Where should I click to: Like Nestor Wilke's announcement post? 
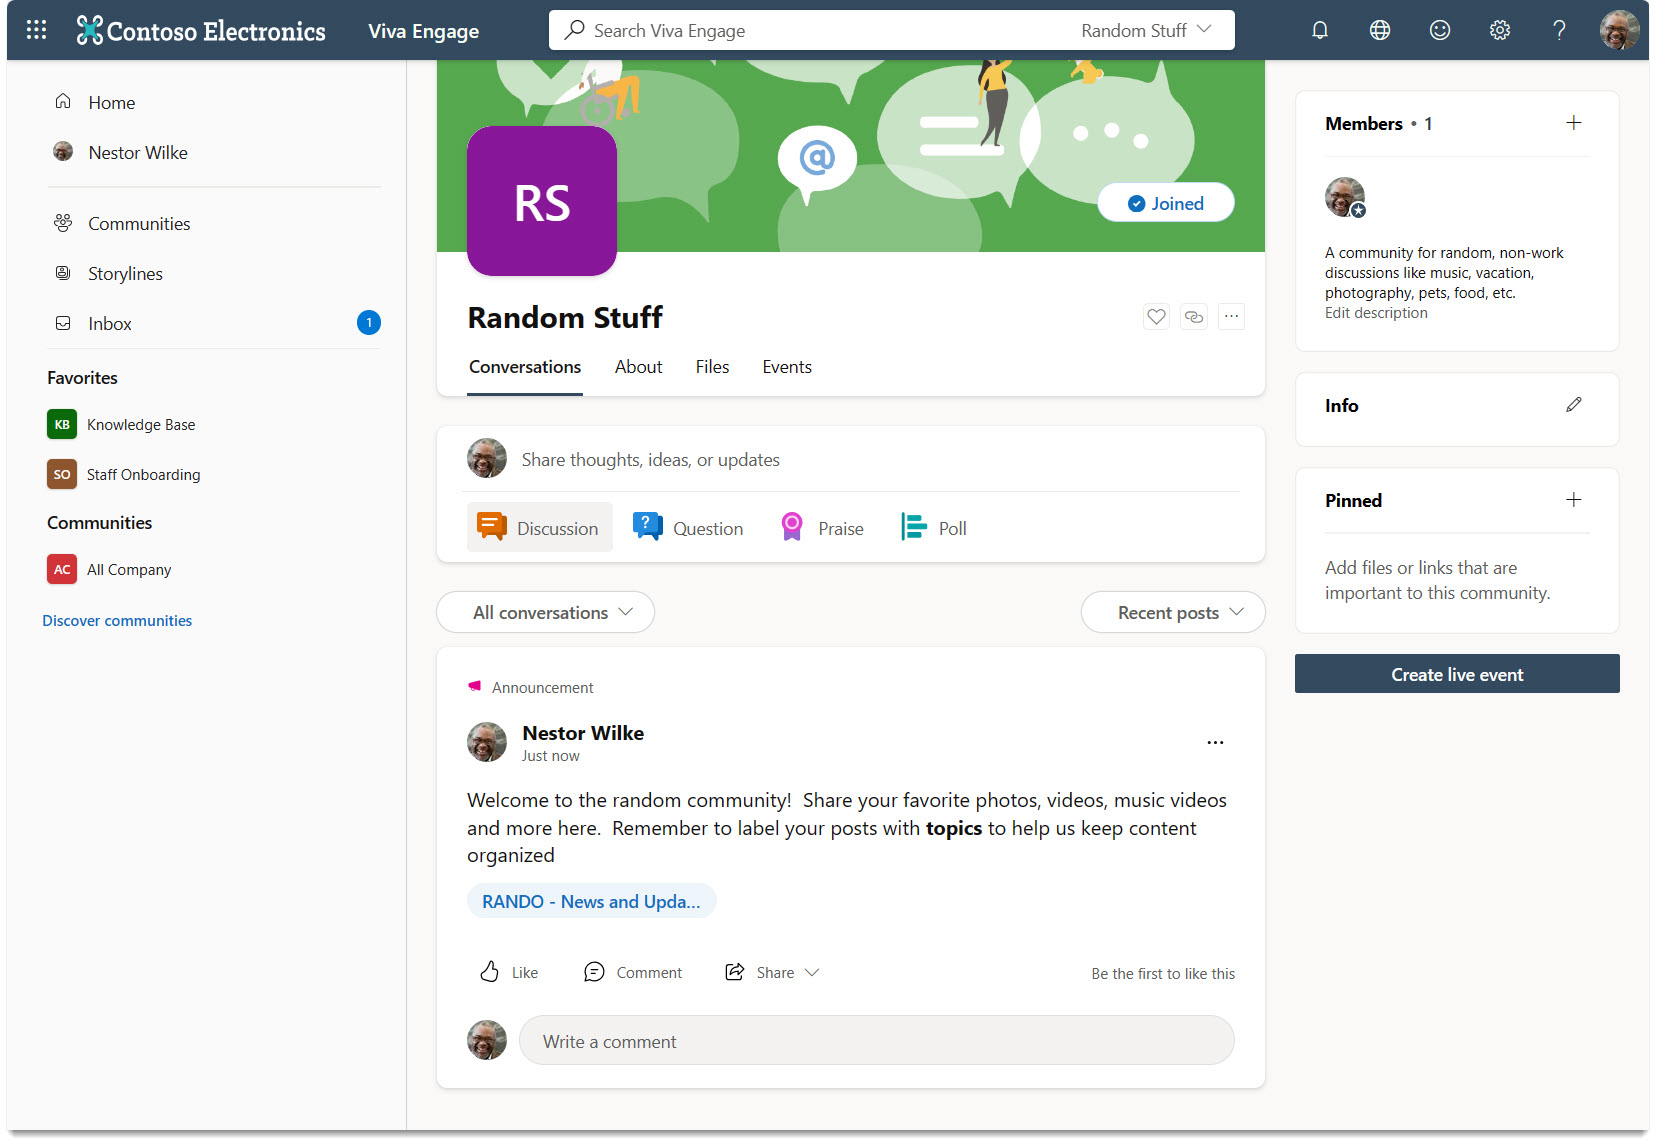tap(508, 971)
